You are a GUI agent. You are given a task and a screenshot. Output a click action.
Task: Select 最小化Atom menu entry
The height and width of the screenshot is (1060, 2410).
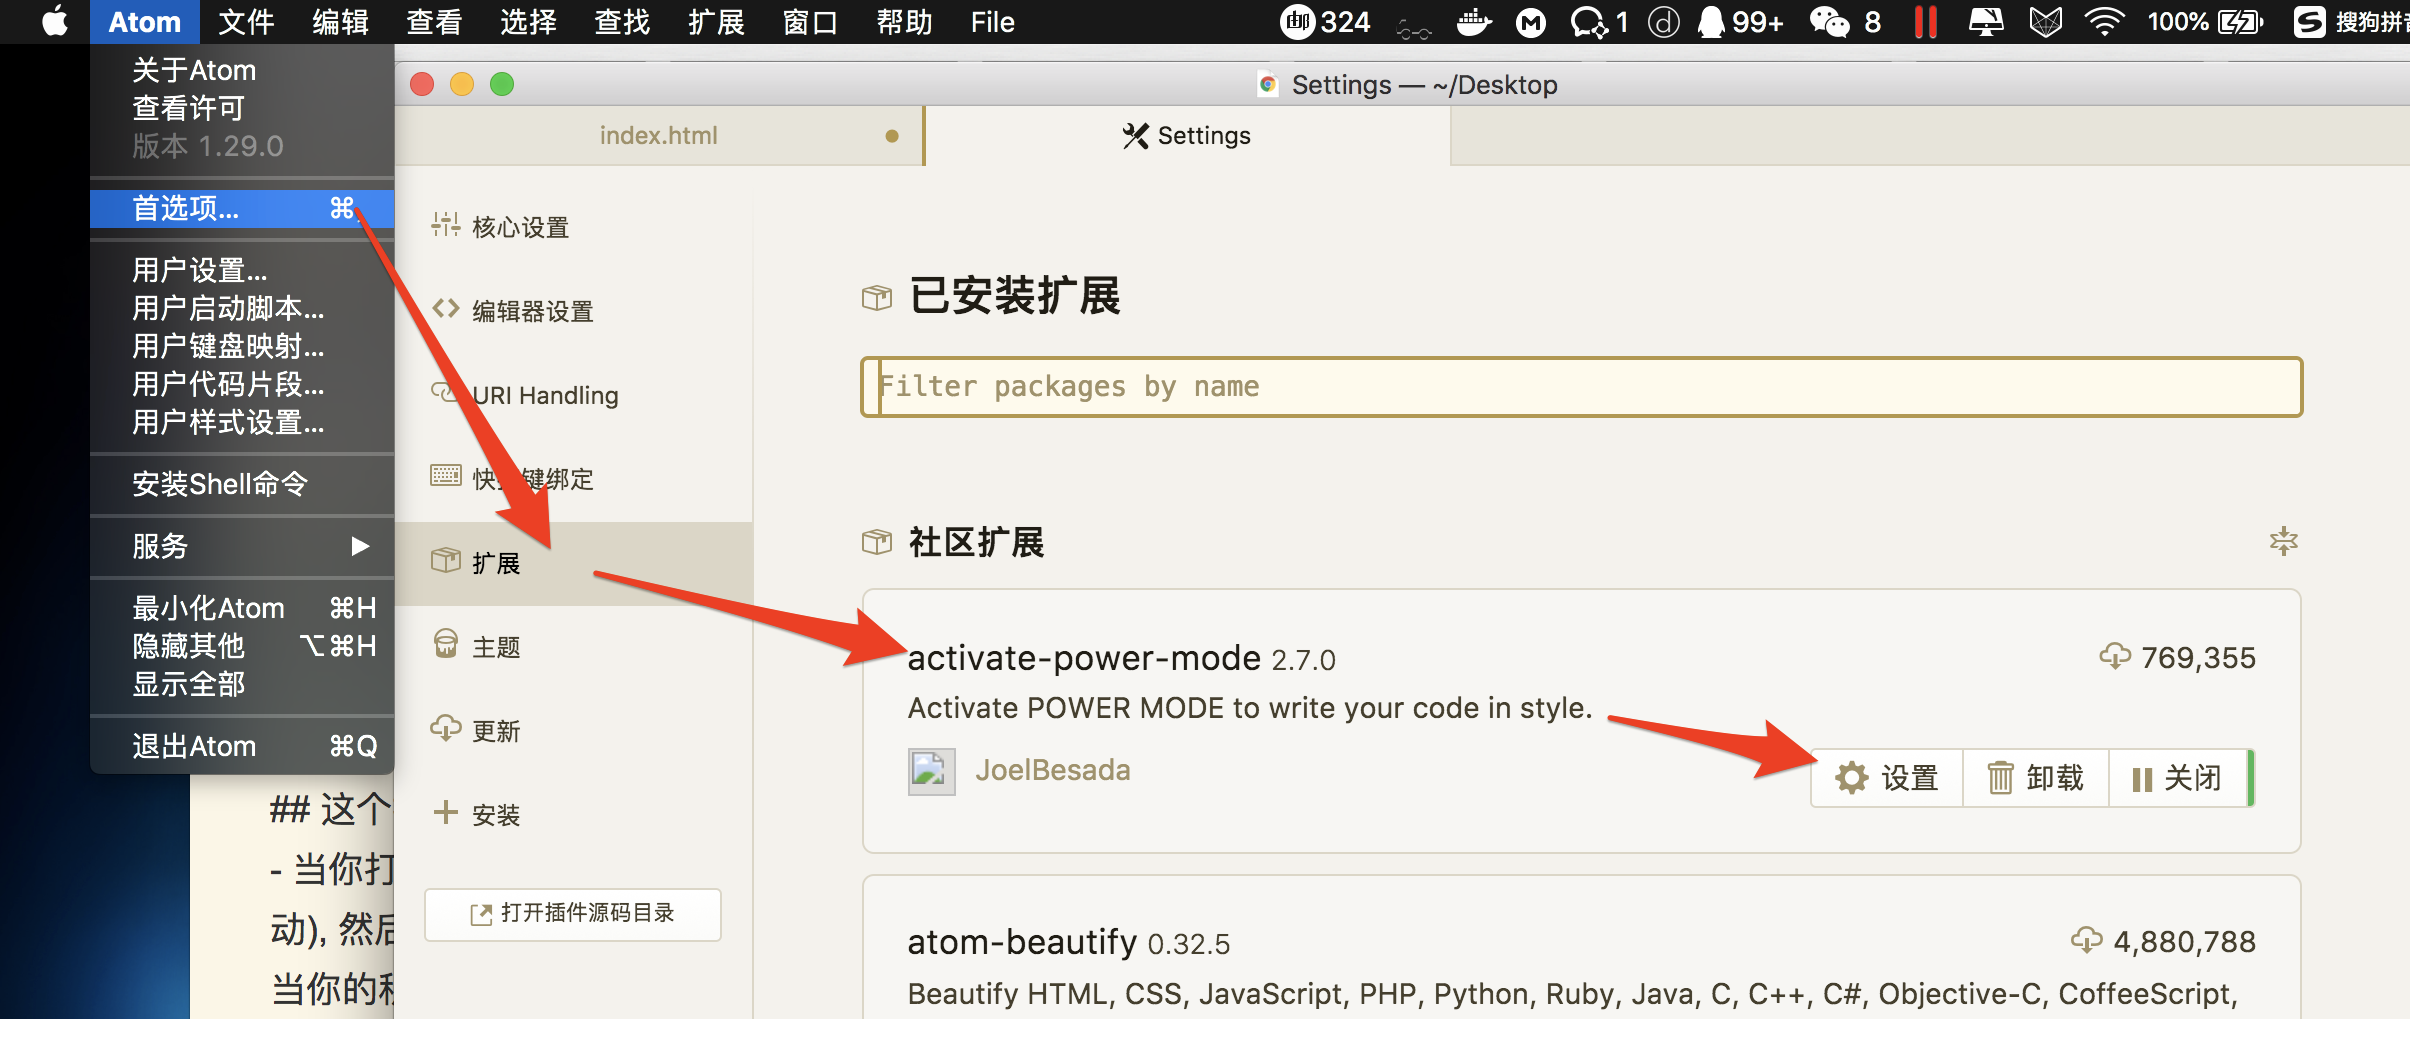(242, 608)
